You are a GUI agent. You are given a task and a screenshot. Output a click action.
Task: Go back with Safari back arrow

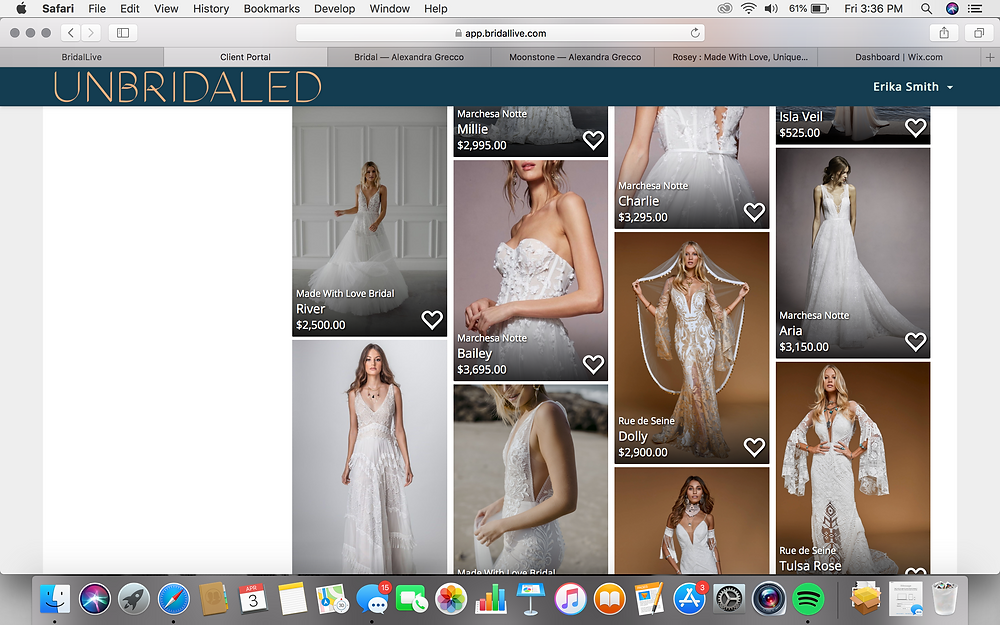(x=71, y=33)
